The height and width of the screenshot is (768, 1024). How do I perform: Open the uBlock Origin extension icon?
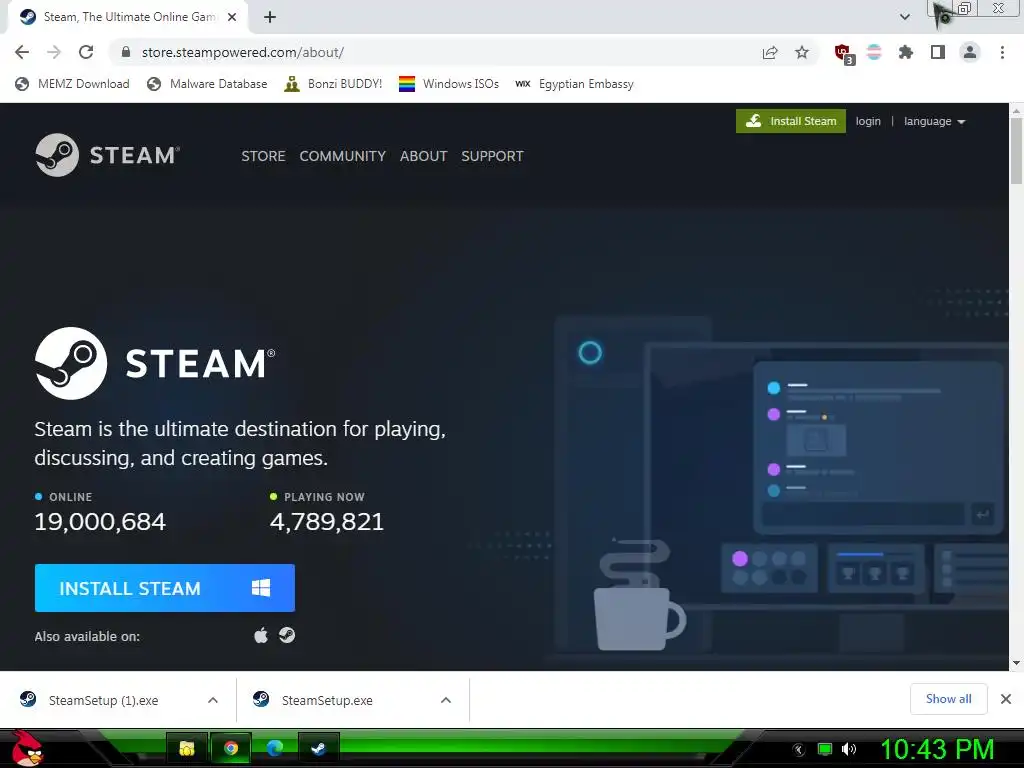tap(843, 54)
